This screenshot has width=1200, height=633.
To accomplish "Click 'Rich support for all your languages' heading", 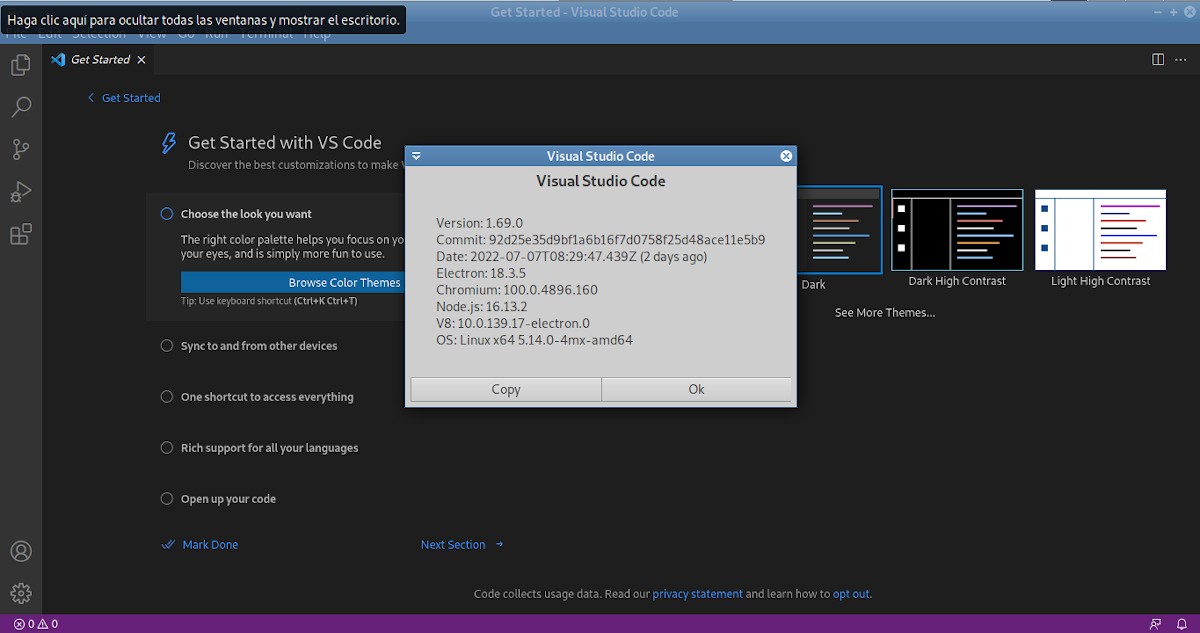I will pos(270,448).
